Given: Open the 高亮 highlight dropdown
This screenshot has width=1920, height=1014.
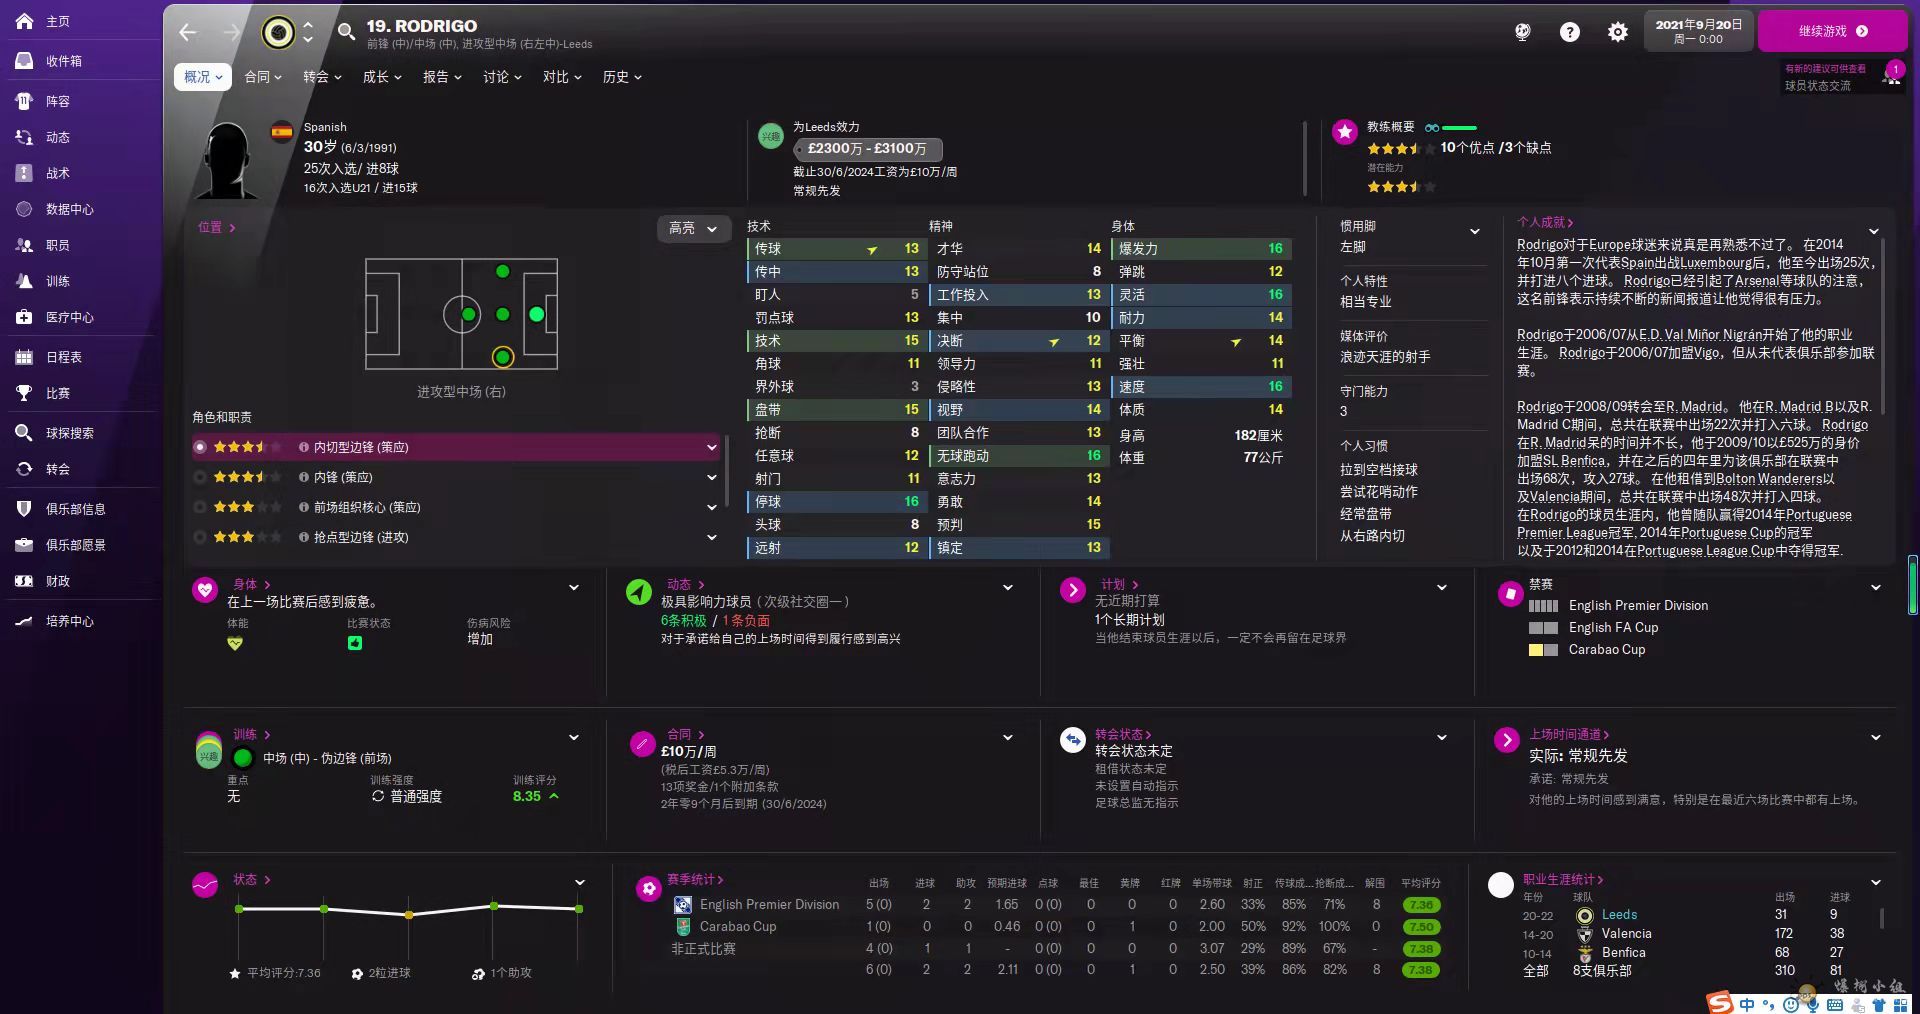Looking at the screenshot, I should point(693,228).
